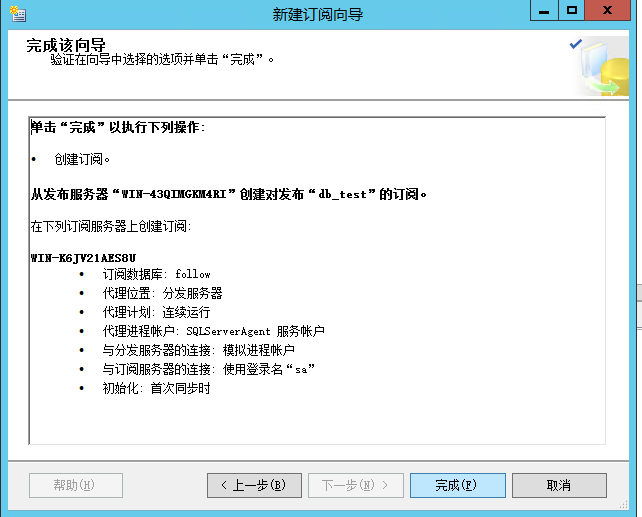Click the window title 新建订阅向导
This screenshot has height=517, width=642.
pos(318,15)
